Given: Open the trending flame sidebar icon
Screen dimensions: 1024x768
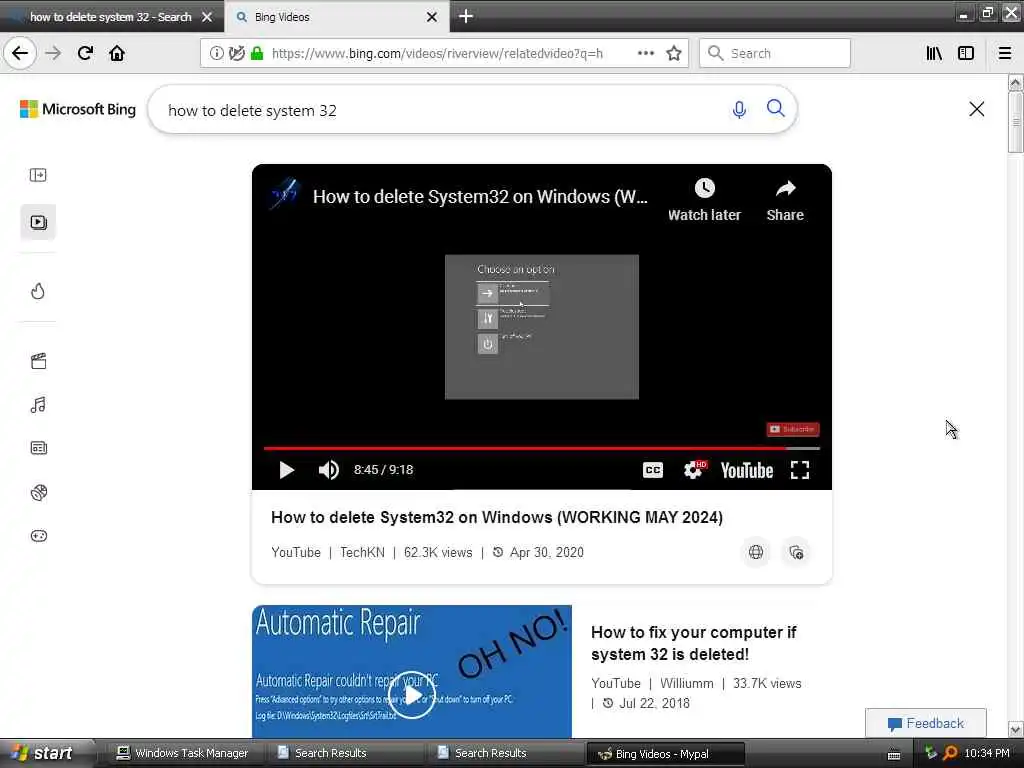Looking at the screenshot, I should [38, 291].
